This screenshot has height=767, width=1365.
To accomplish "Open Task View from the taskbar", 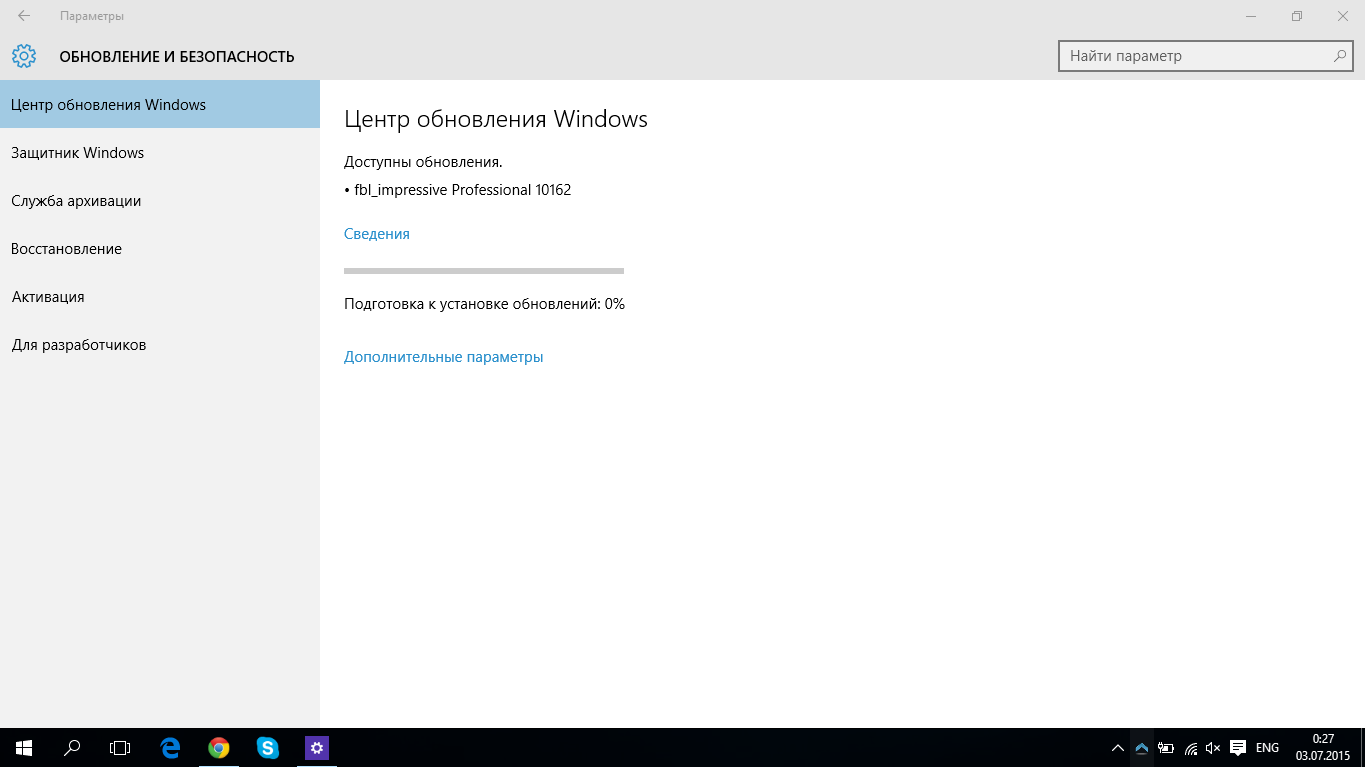I will (x=120, y=747).
